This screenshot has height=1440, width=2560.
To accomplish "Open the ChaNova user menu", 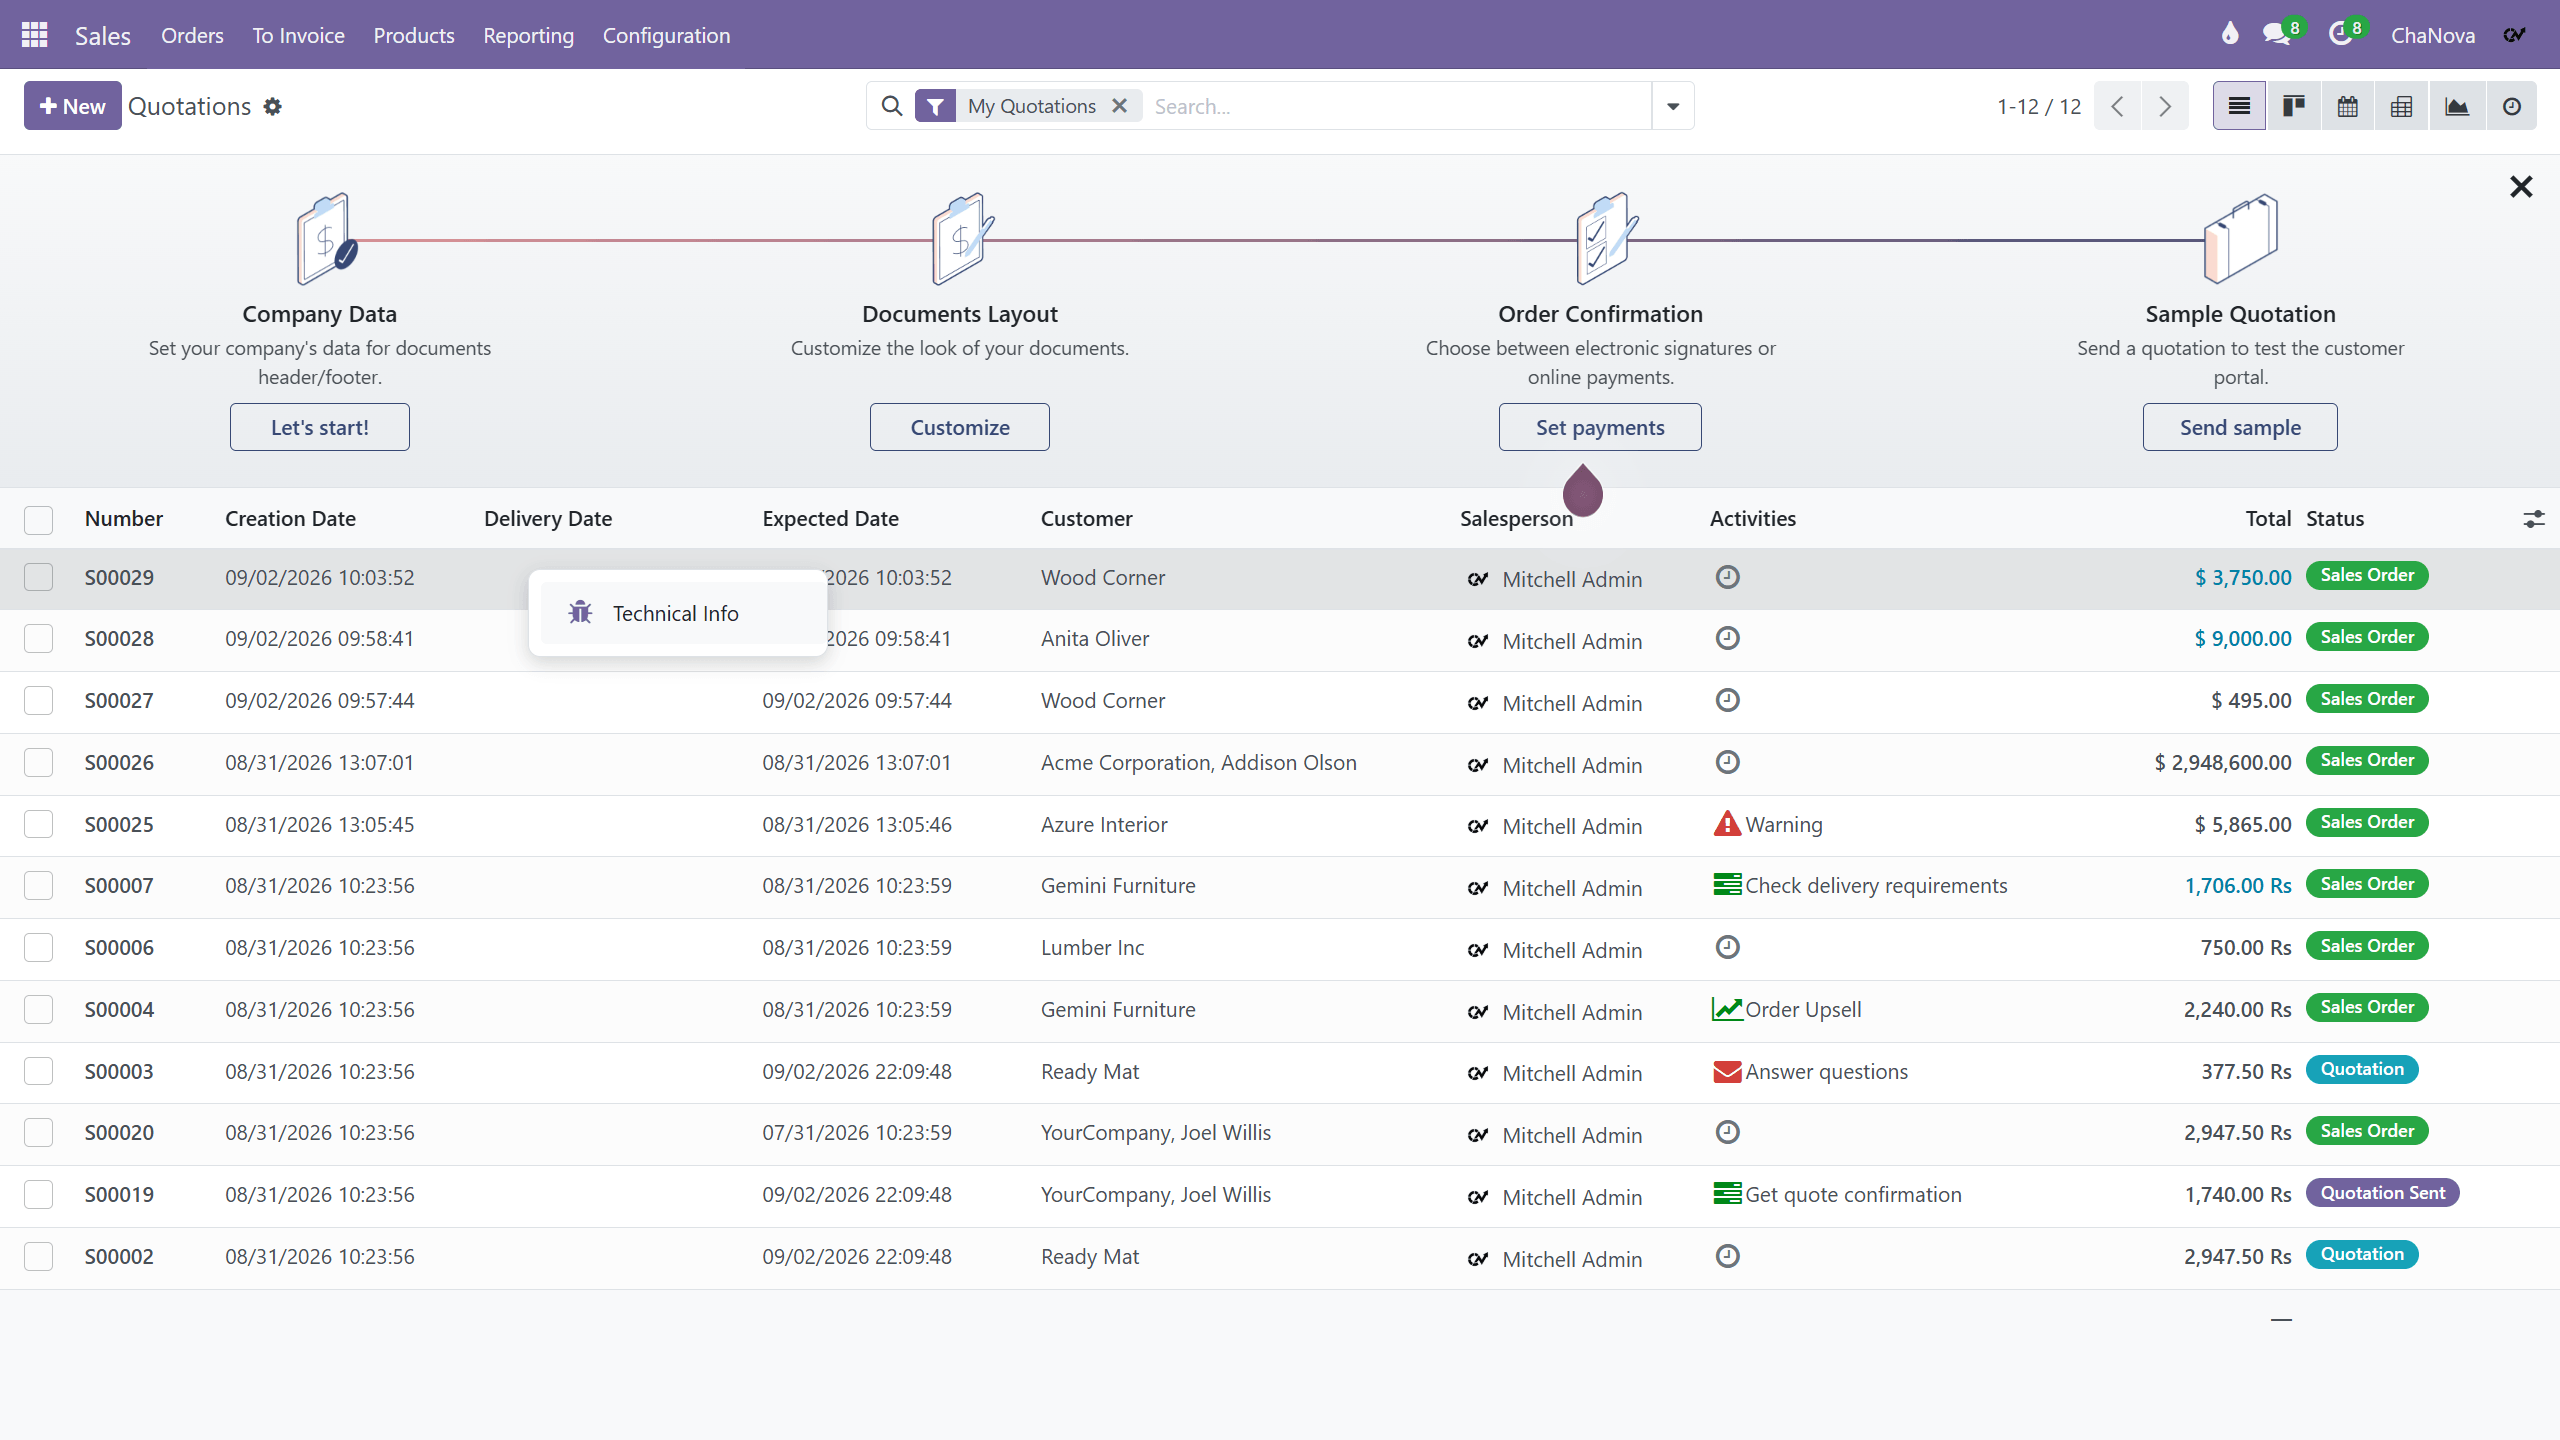I will pos(2433,35).
